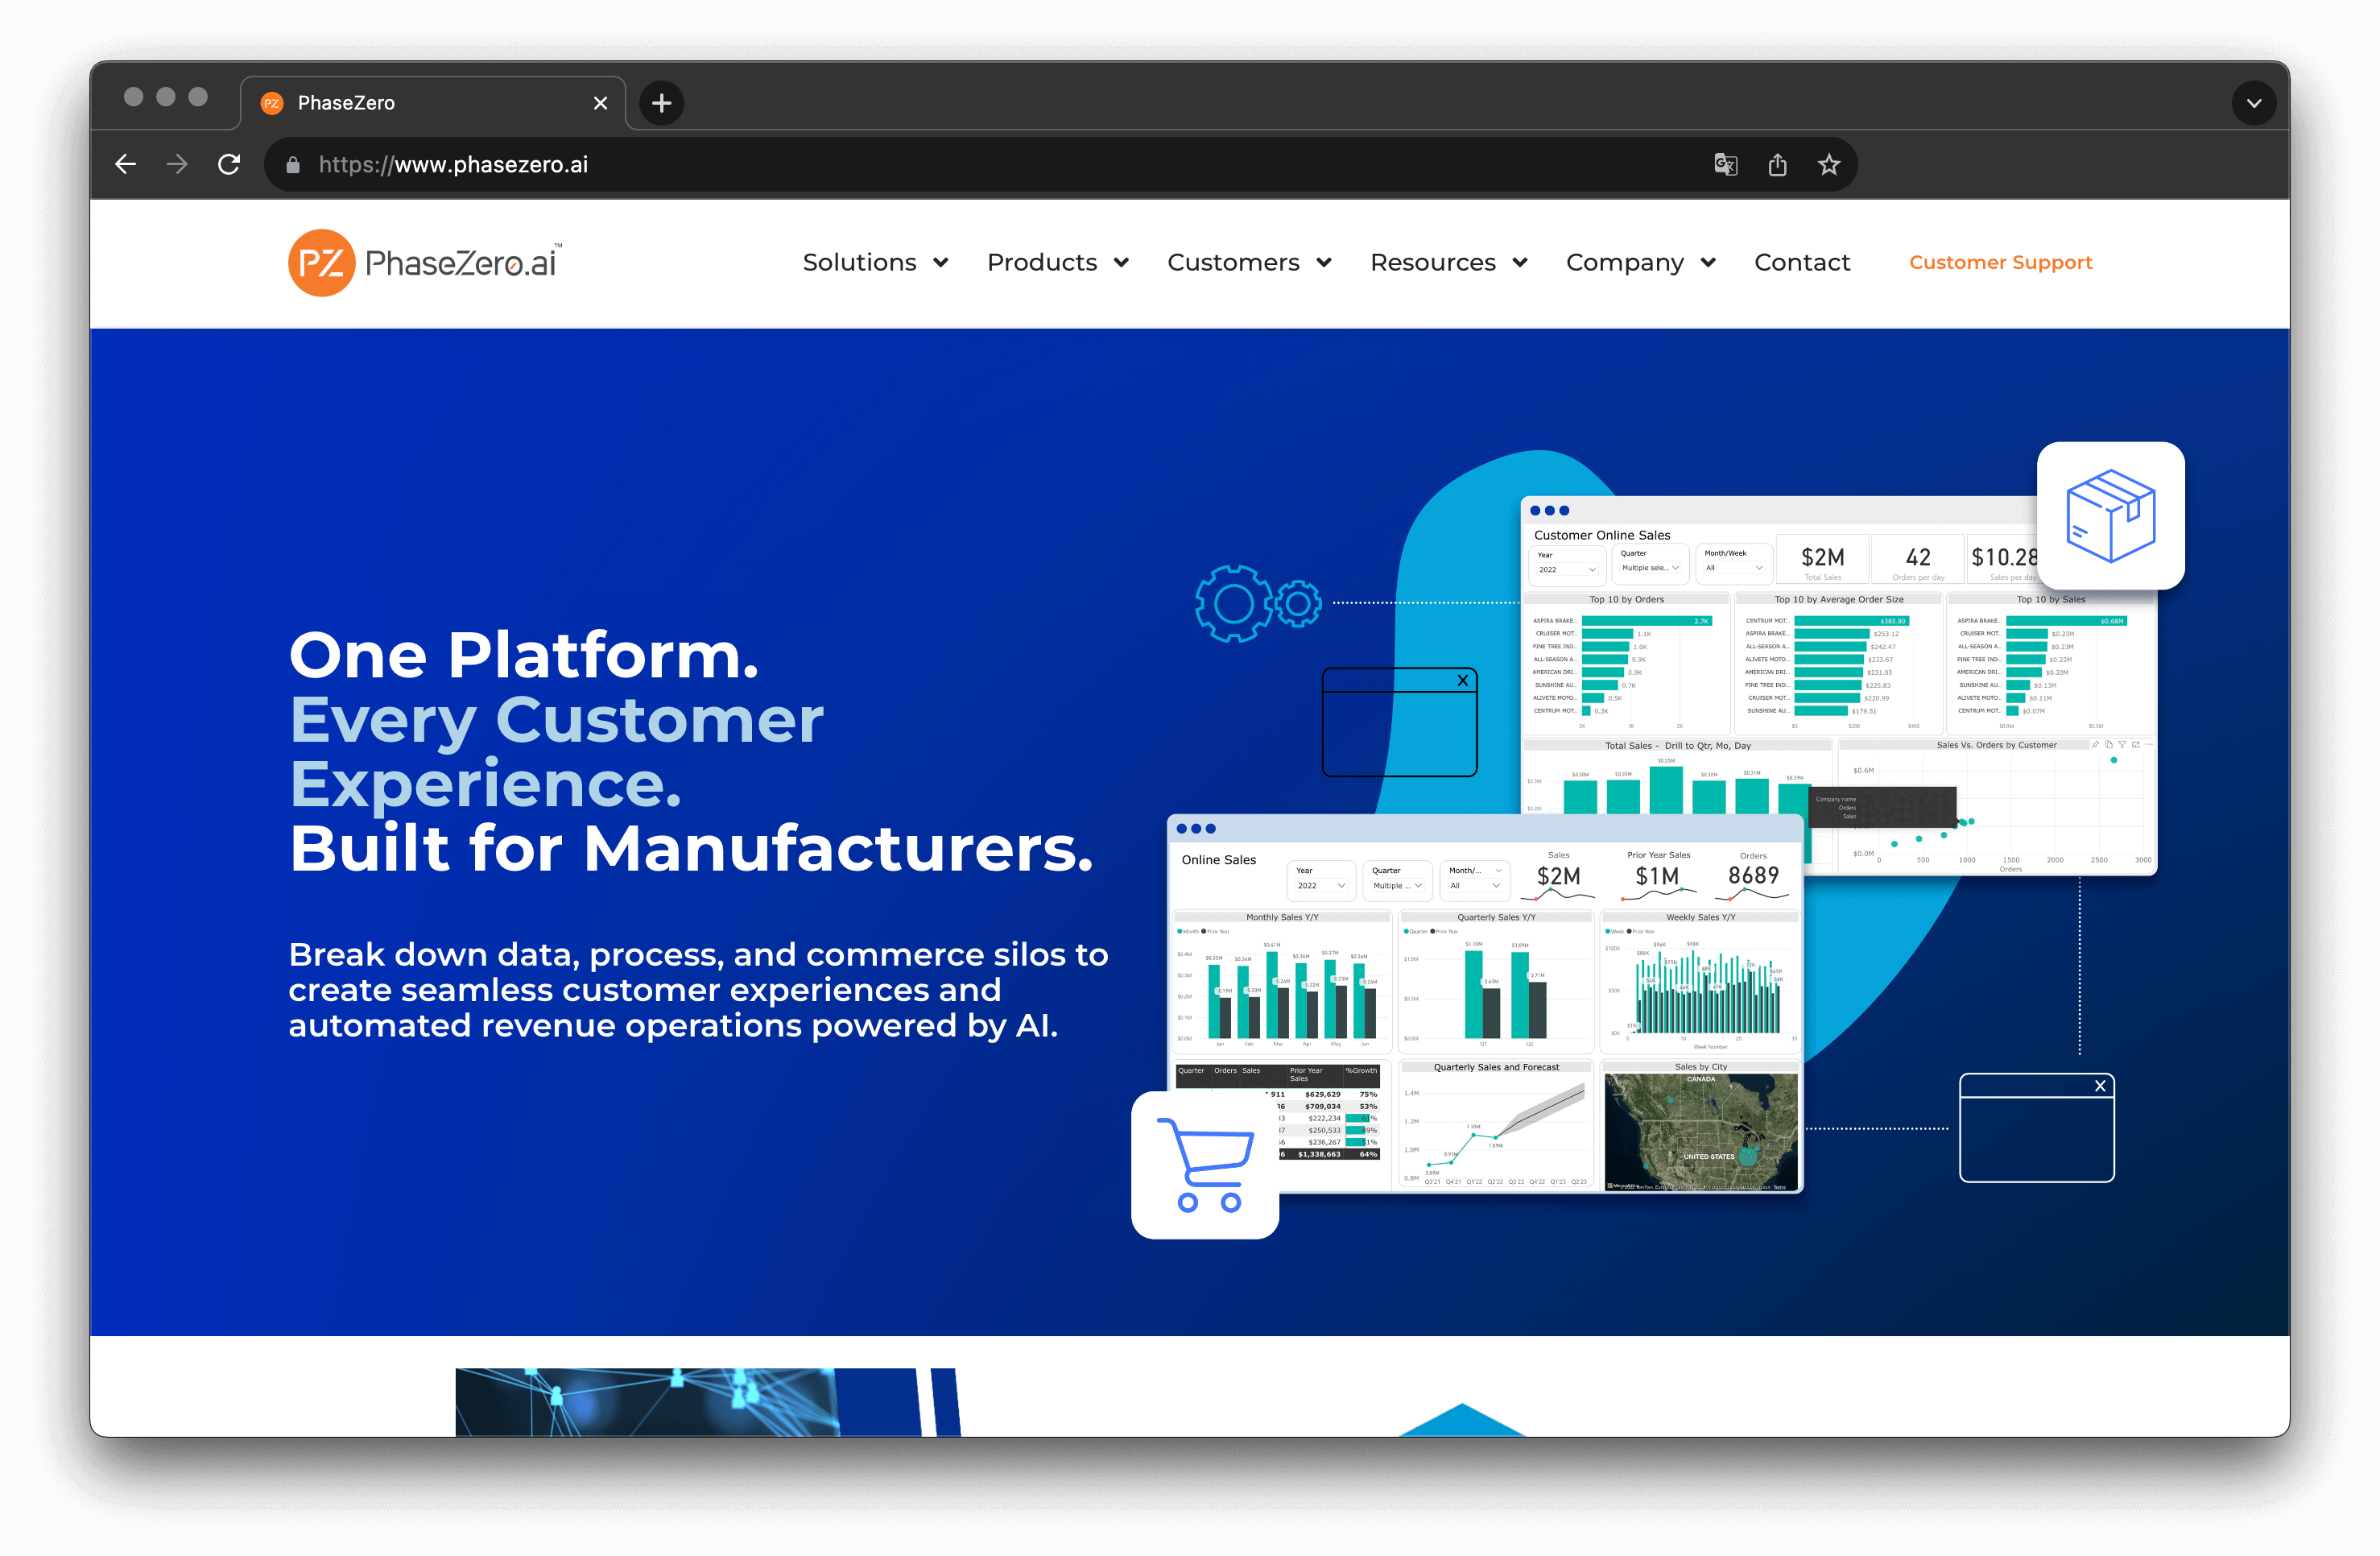The height and width of the screenshot is (1556, 2380).
Task: Click the 'Every Customer Experience.' text
Action: 556,752
